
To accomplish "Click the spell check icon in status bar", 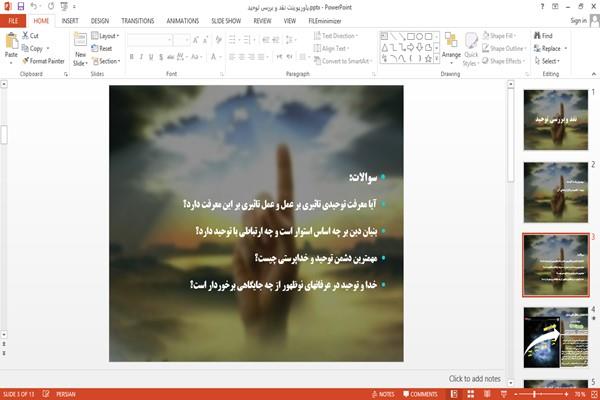I will coord(46,394).
